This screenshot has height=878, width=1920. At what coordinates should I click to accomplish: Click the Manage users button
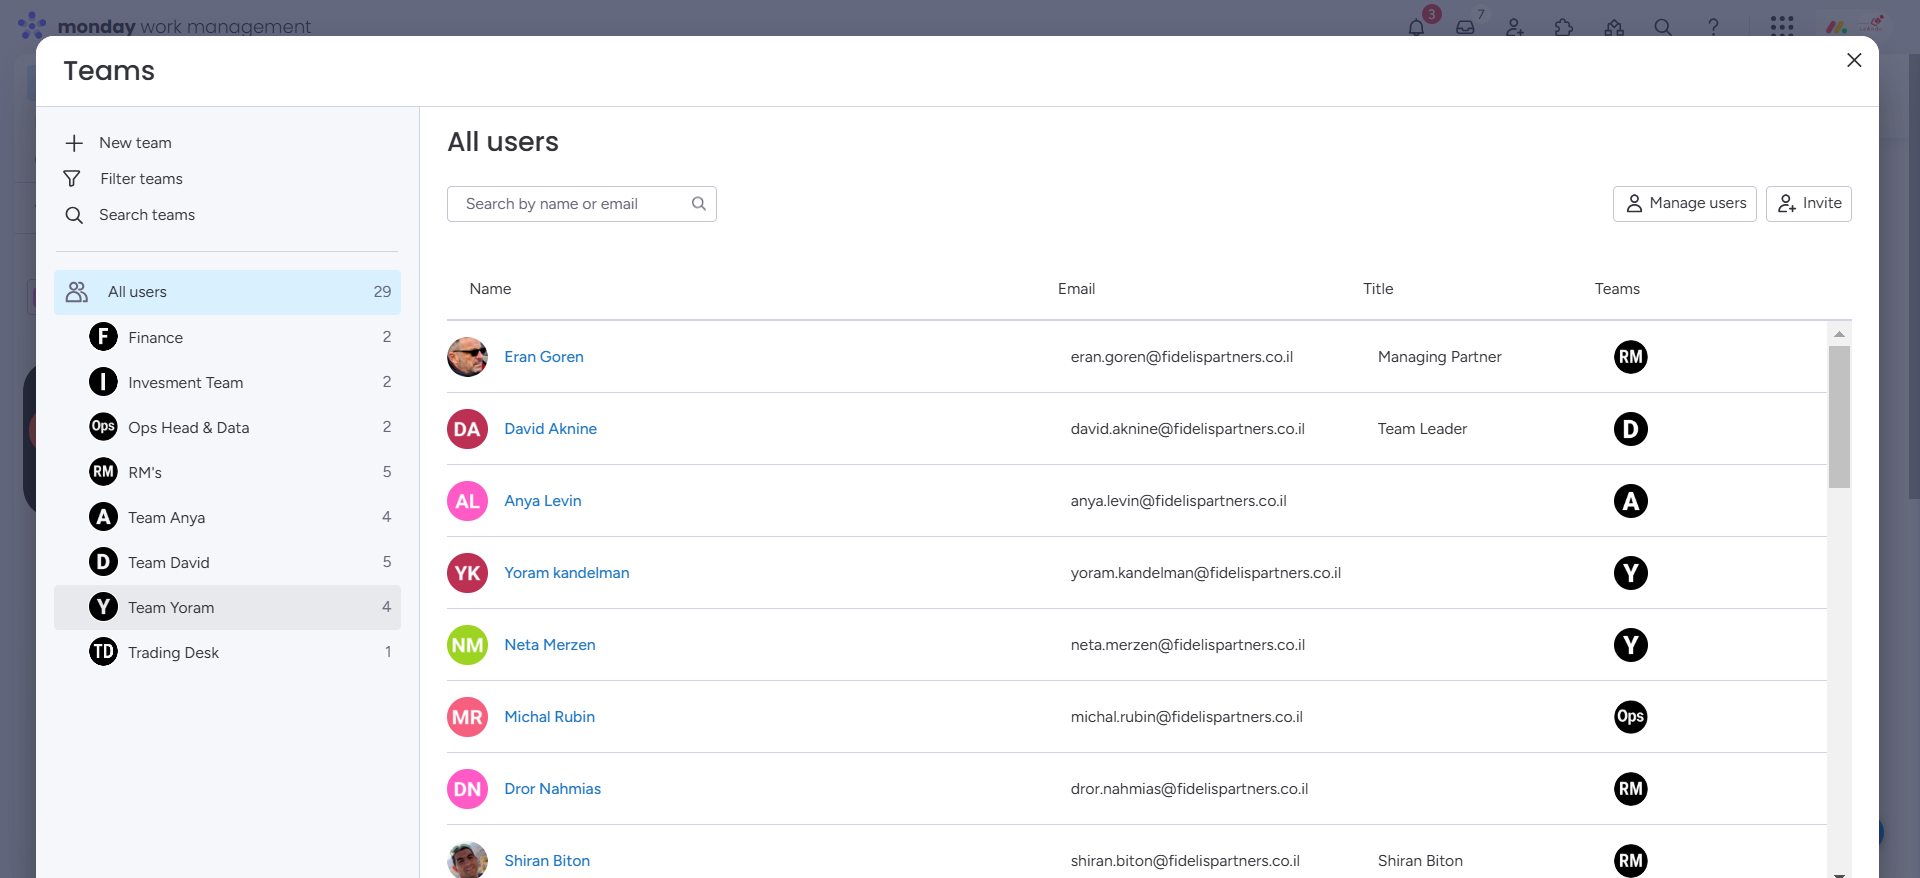1684,204
